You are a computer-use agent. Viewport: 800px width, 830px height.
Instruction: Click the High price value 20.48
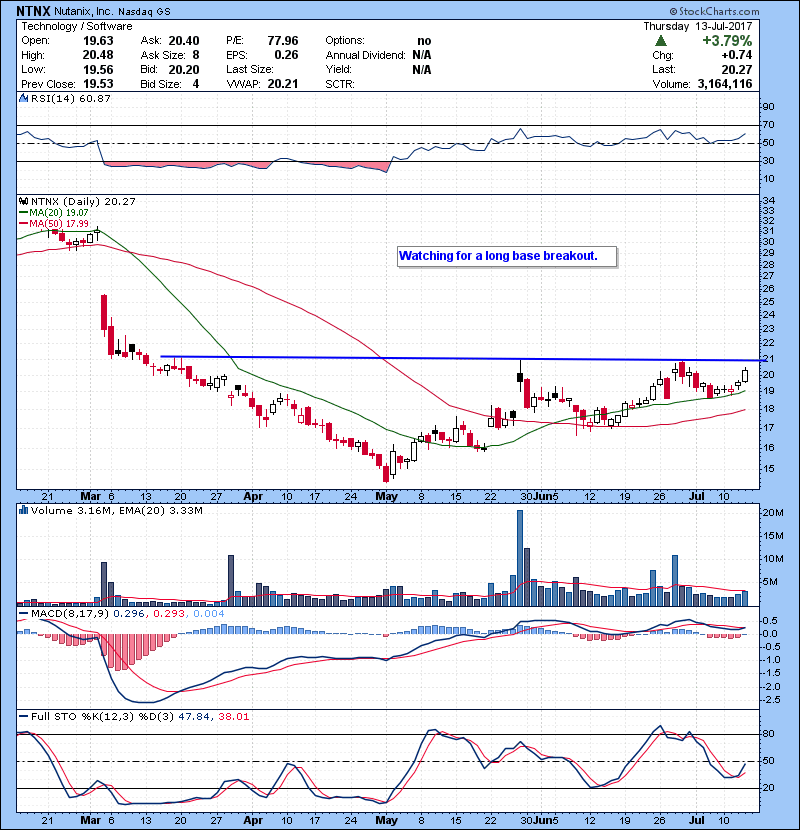point(98,55)
